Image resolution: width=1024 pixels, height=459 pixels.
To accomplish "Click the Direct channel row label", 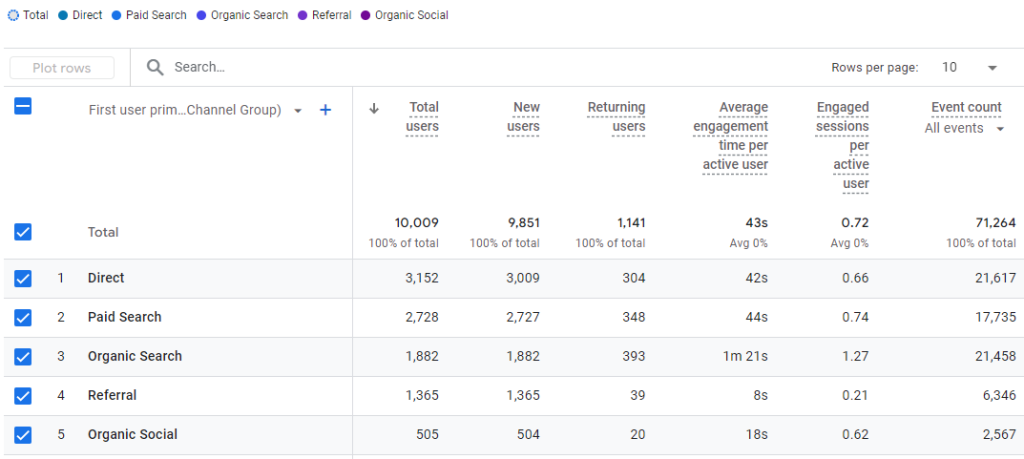I will point(106,278).
